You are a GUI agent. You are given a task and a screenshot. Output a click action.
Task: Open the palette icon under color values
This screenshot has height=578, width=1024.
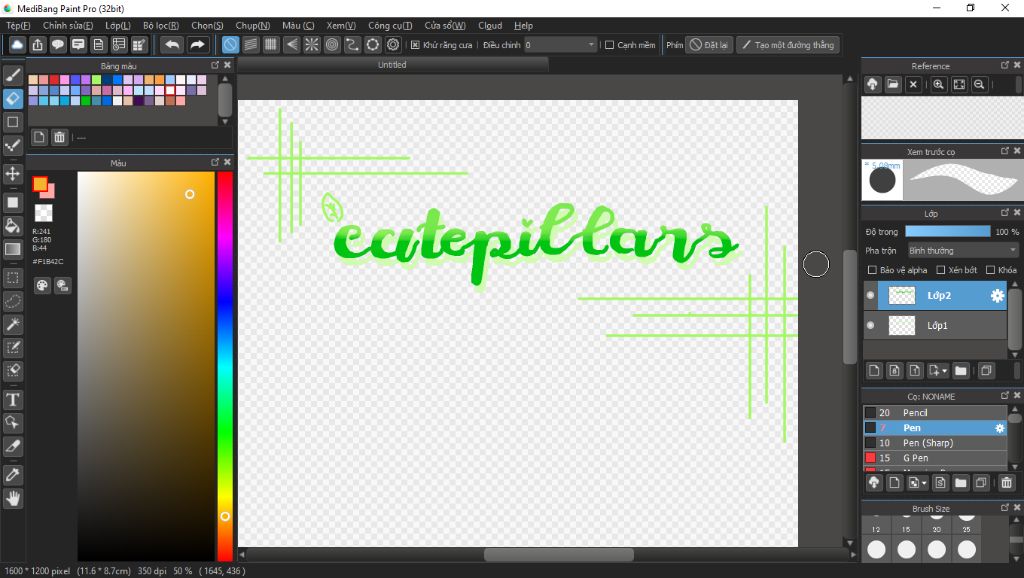(42, 285)
